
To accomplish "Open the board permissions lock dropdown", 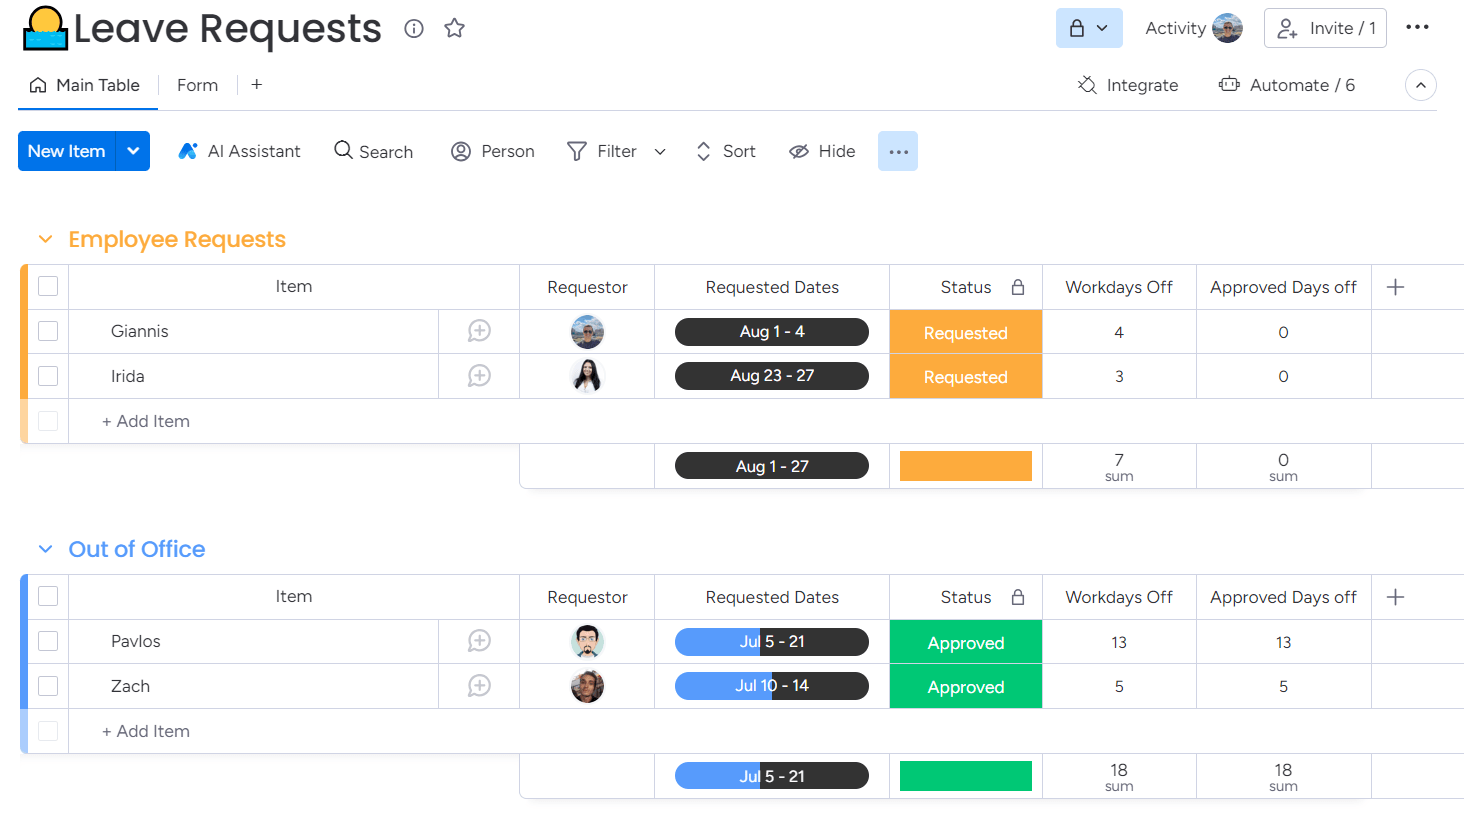I will (1089, 28).
